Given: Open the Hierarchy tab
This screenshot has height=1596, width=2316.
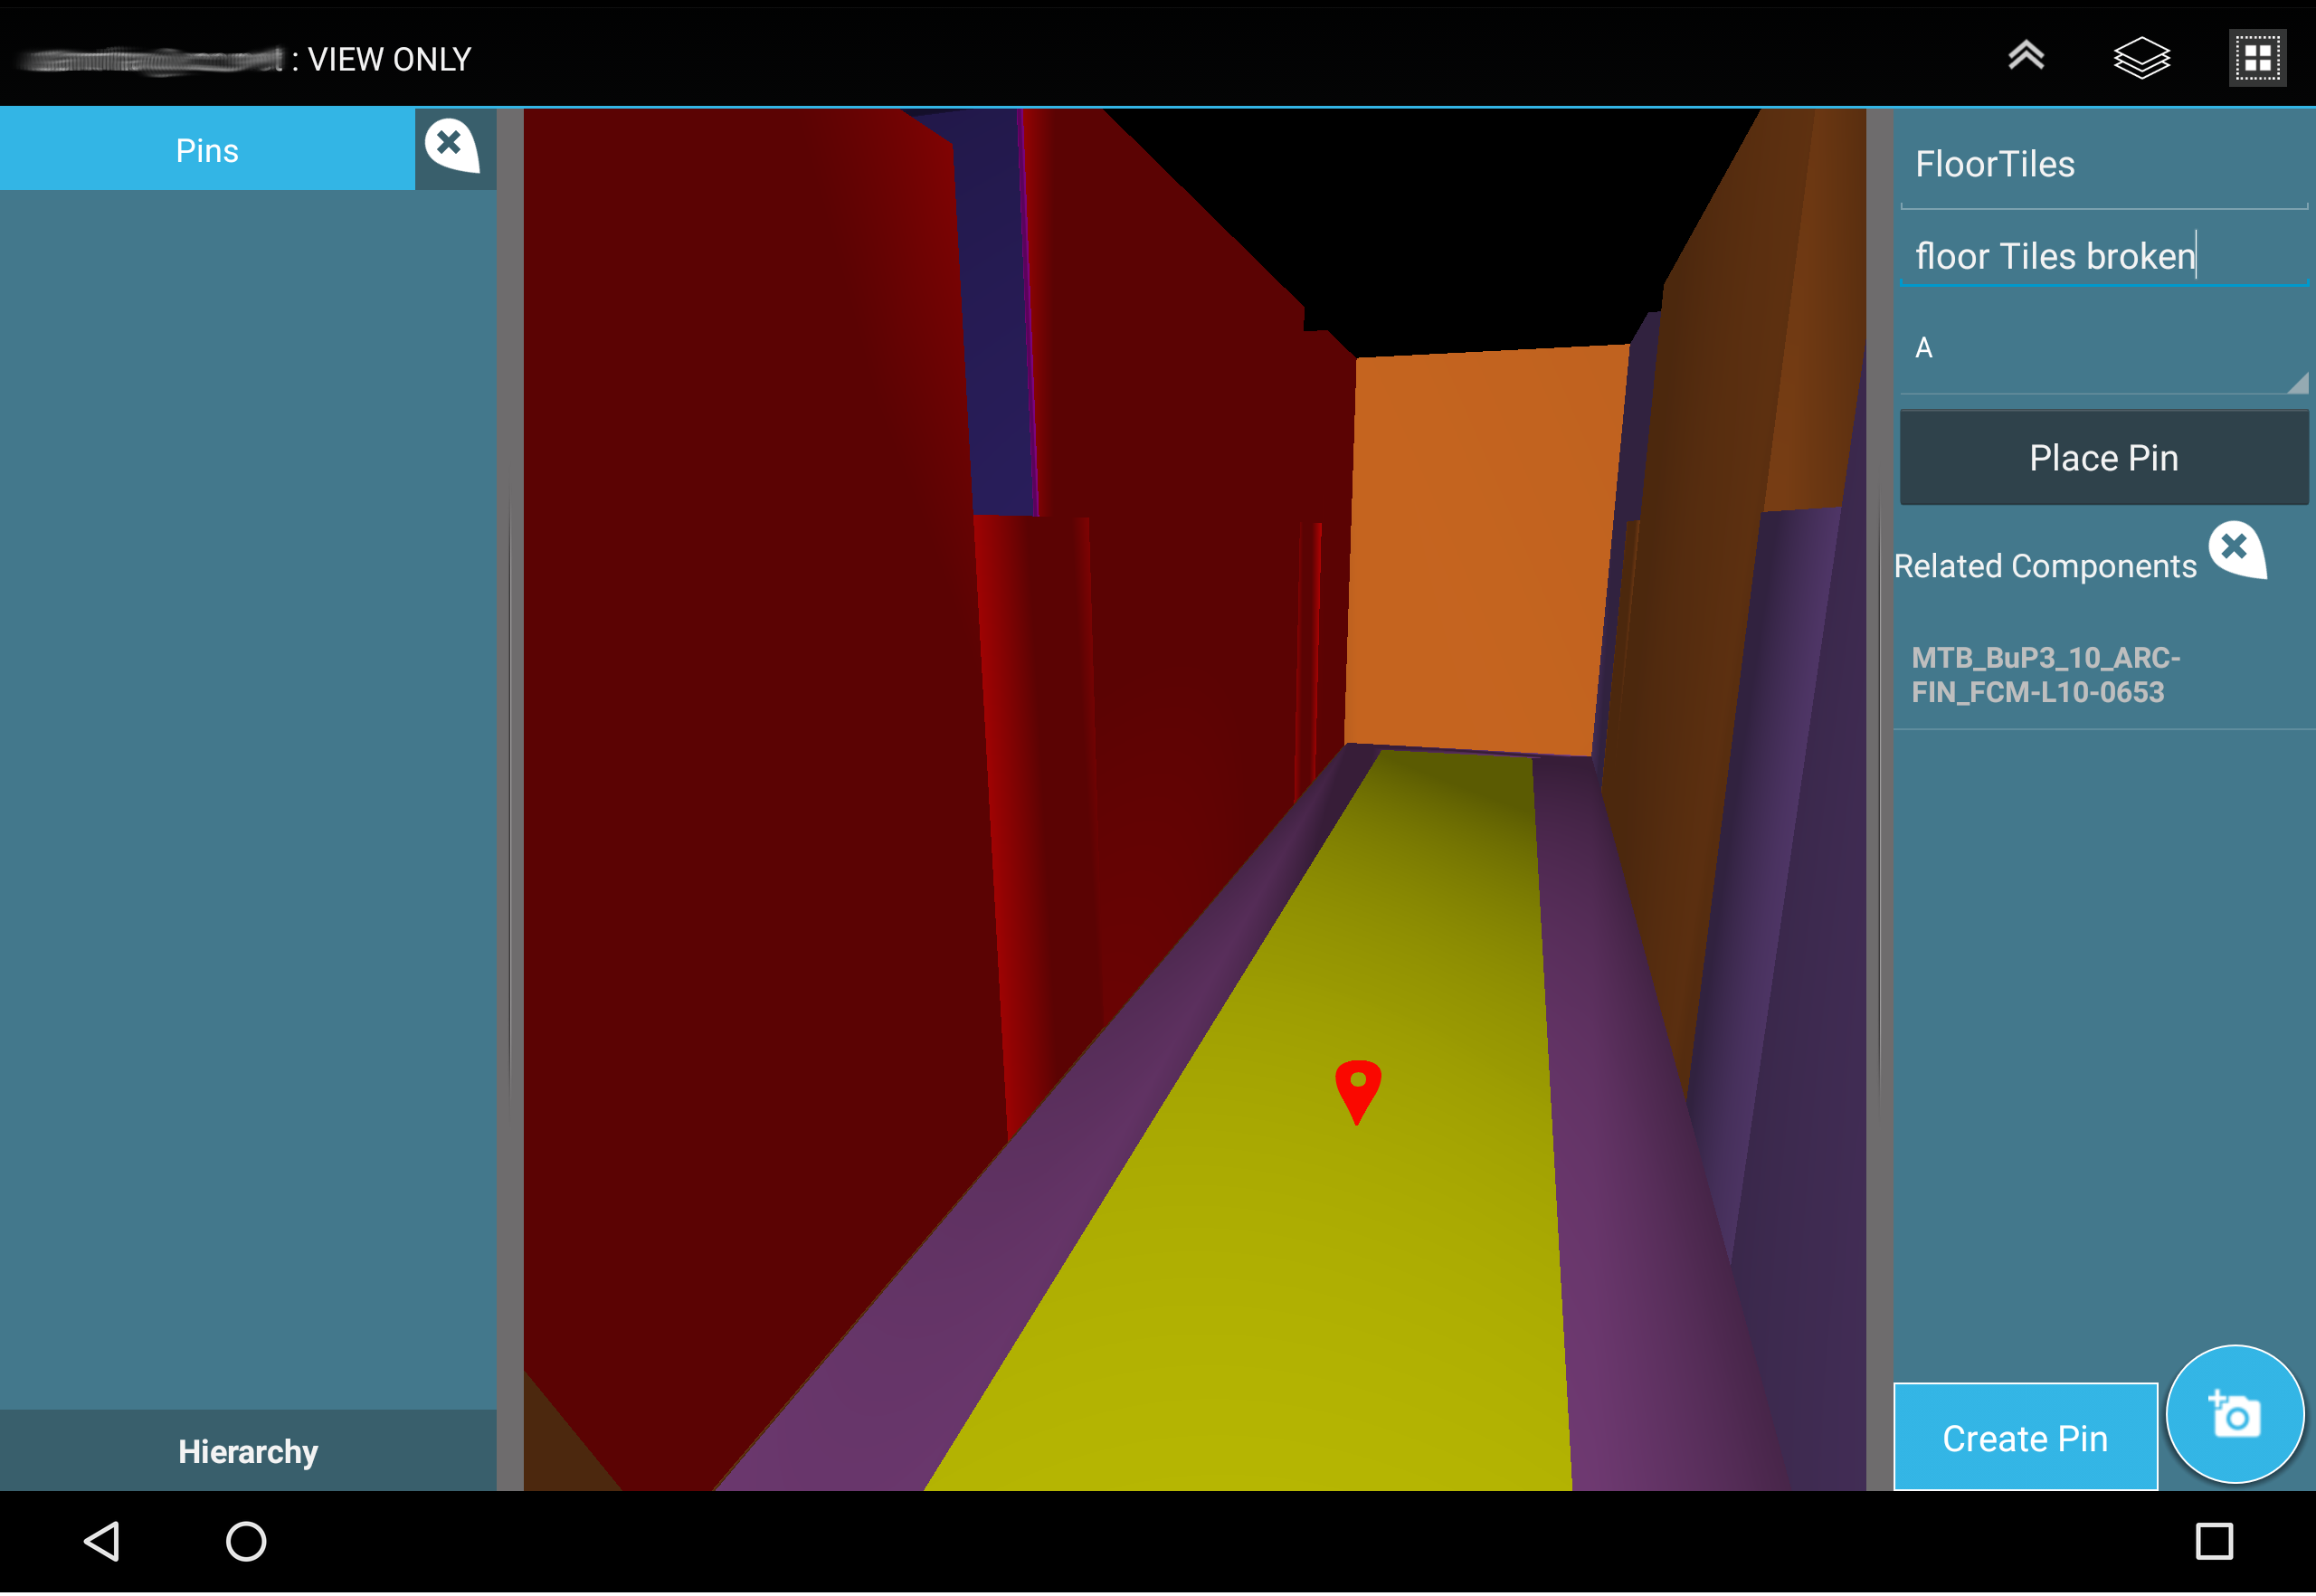Looking at the screenshot, I should coord(248,1451).
